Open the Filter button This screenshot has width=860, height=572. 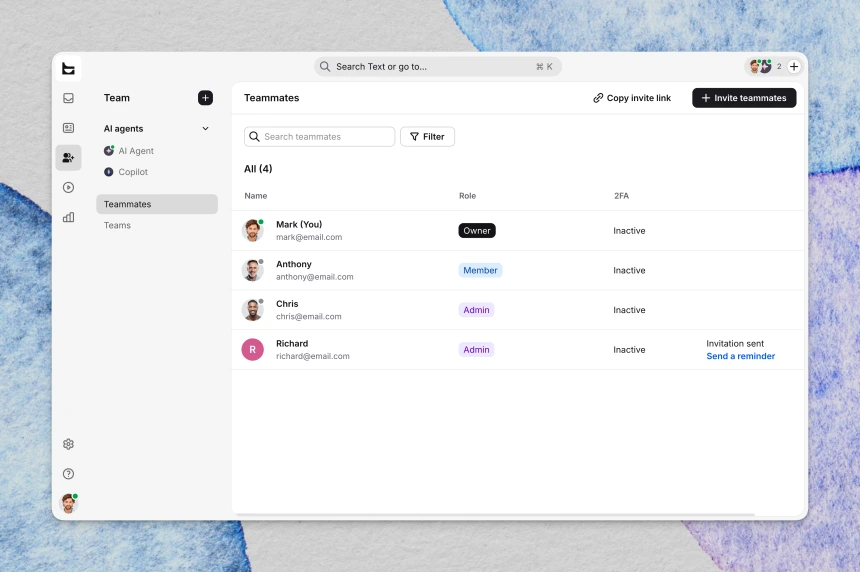pyautogui.click(x=427, y=137)
